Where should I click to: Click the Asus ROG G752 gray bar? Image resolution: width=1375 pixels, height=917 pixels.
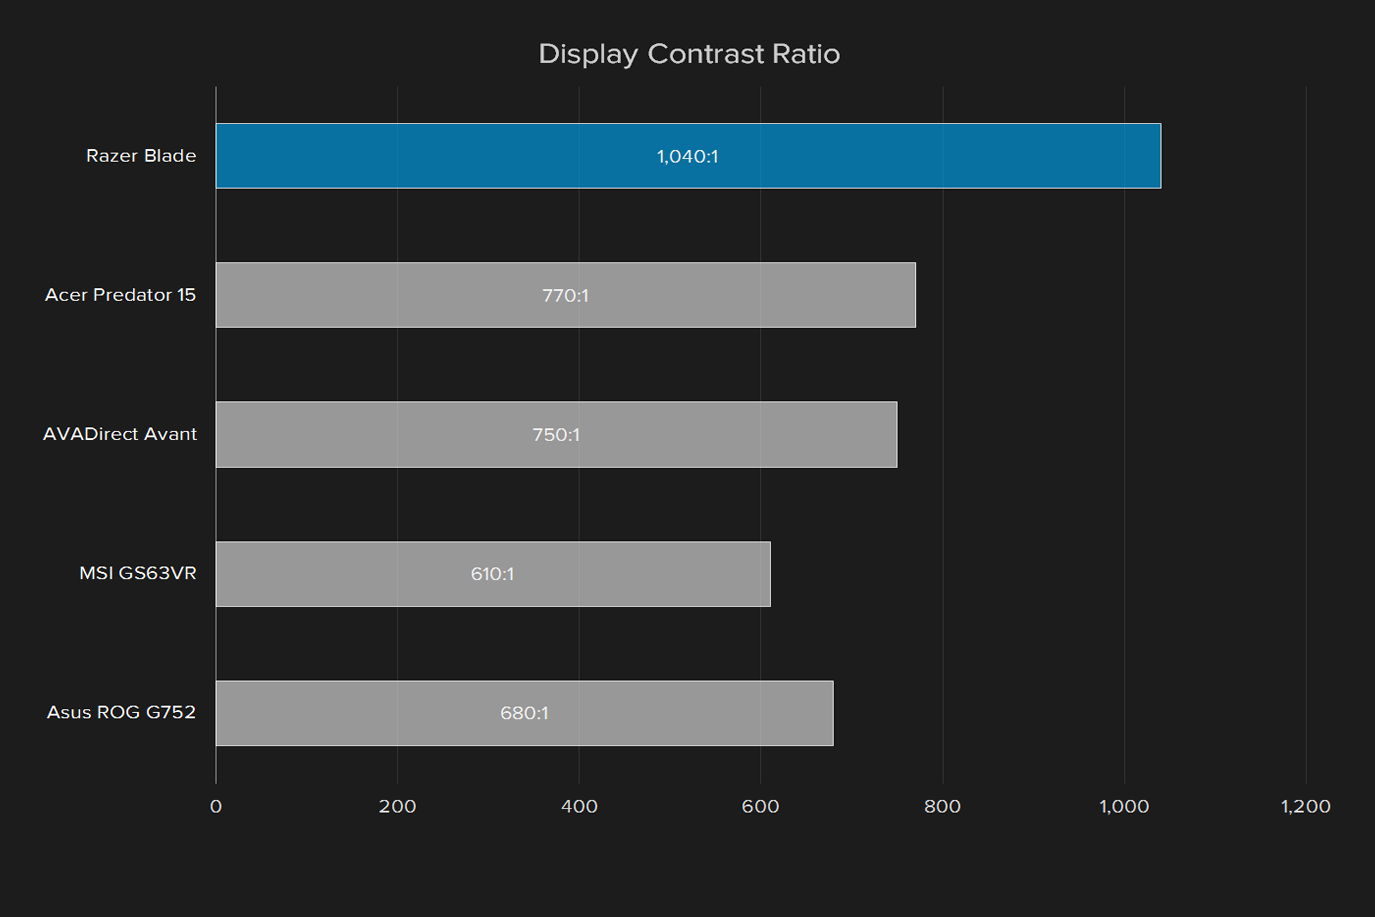(524, 713)
